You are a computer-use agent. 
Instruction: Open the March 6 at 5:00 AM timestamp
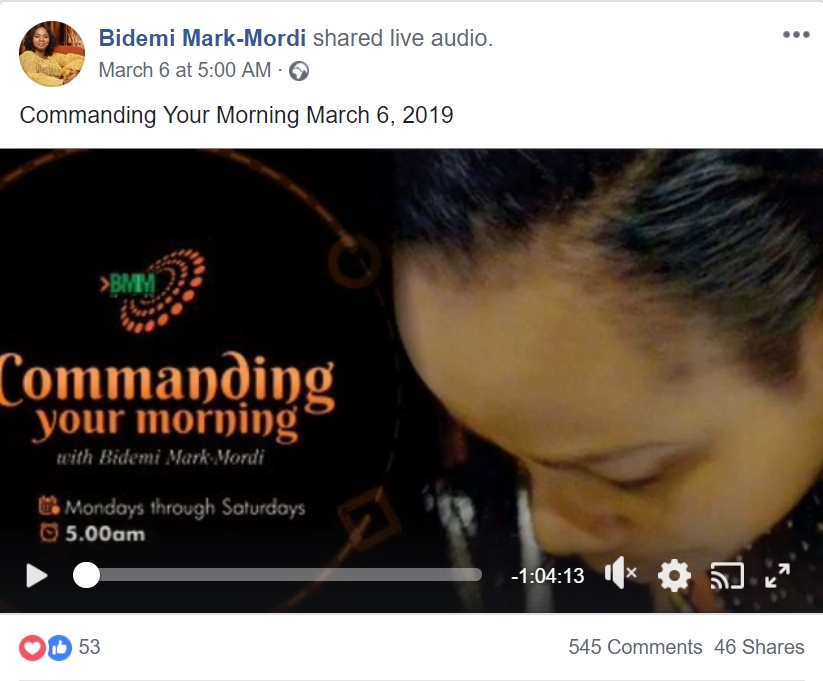(x=185, y=70)
